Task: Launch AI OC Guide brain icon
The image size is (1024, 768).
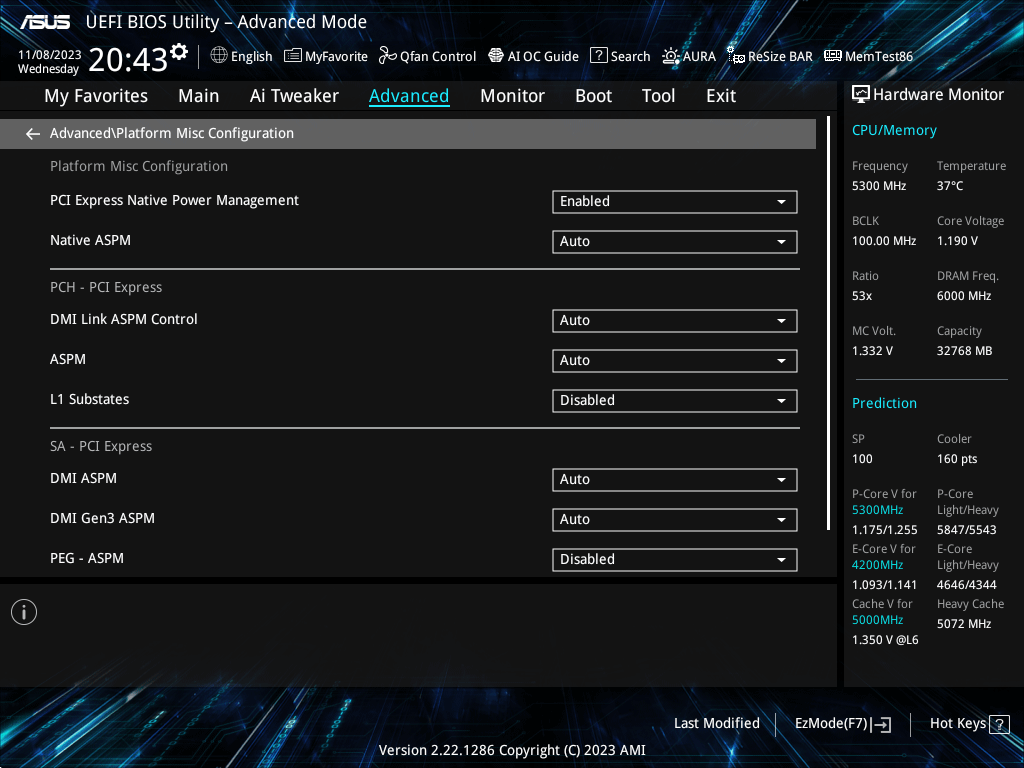Action: [496, 56]
